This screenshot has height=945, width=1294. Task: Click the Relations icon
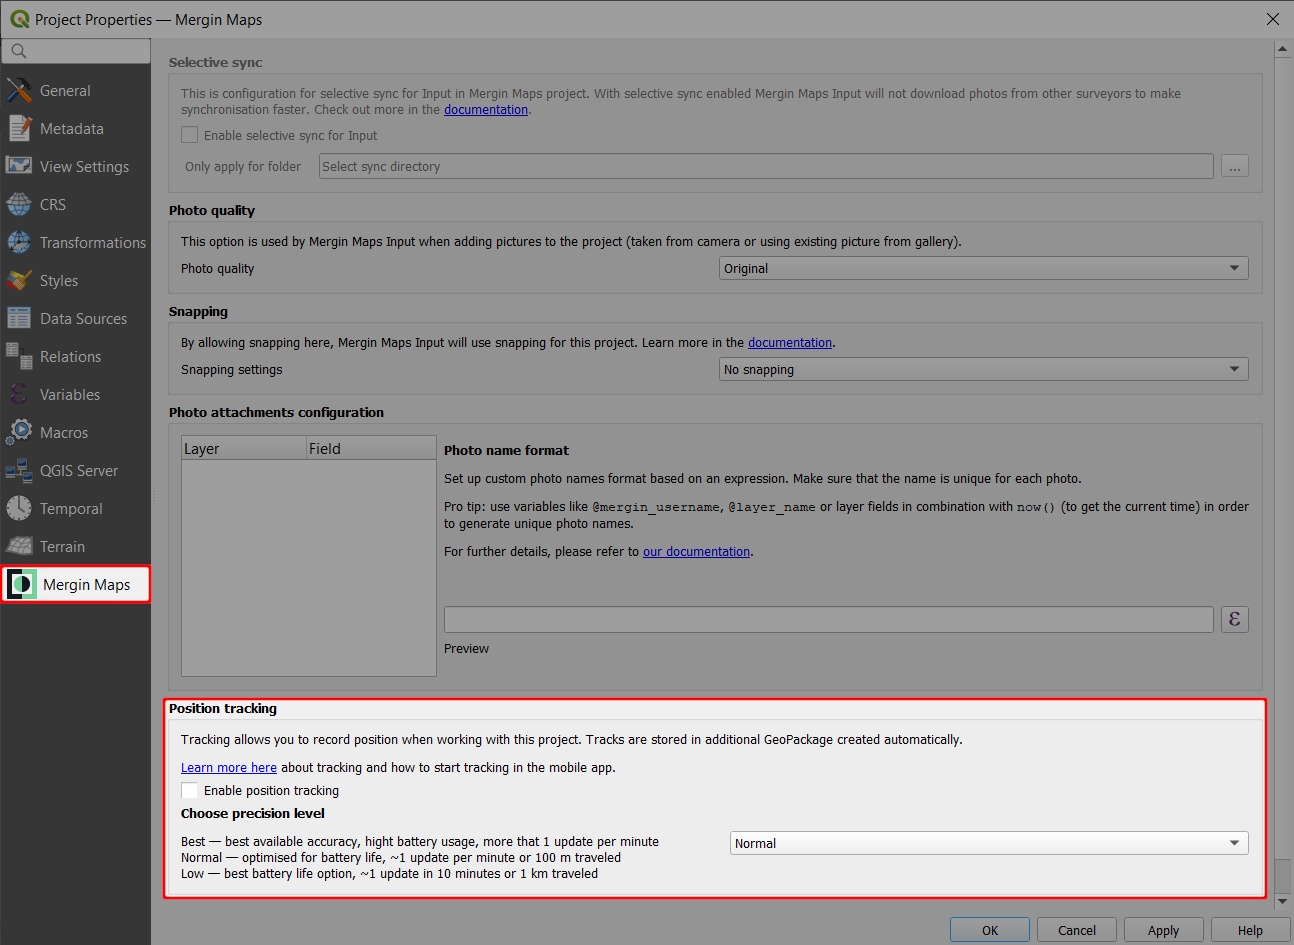tap(19, 356)
